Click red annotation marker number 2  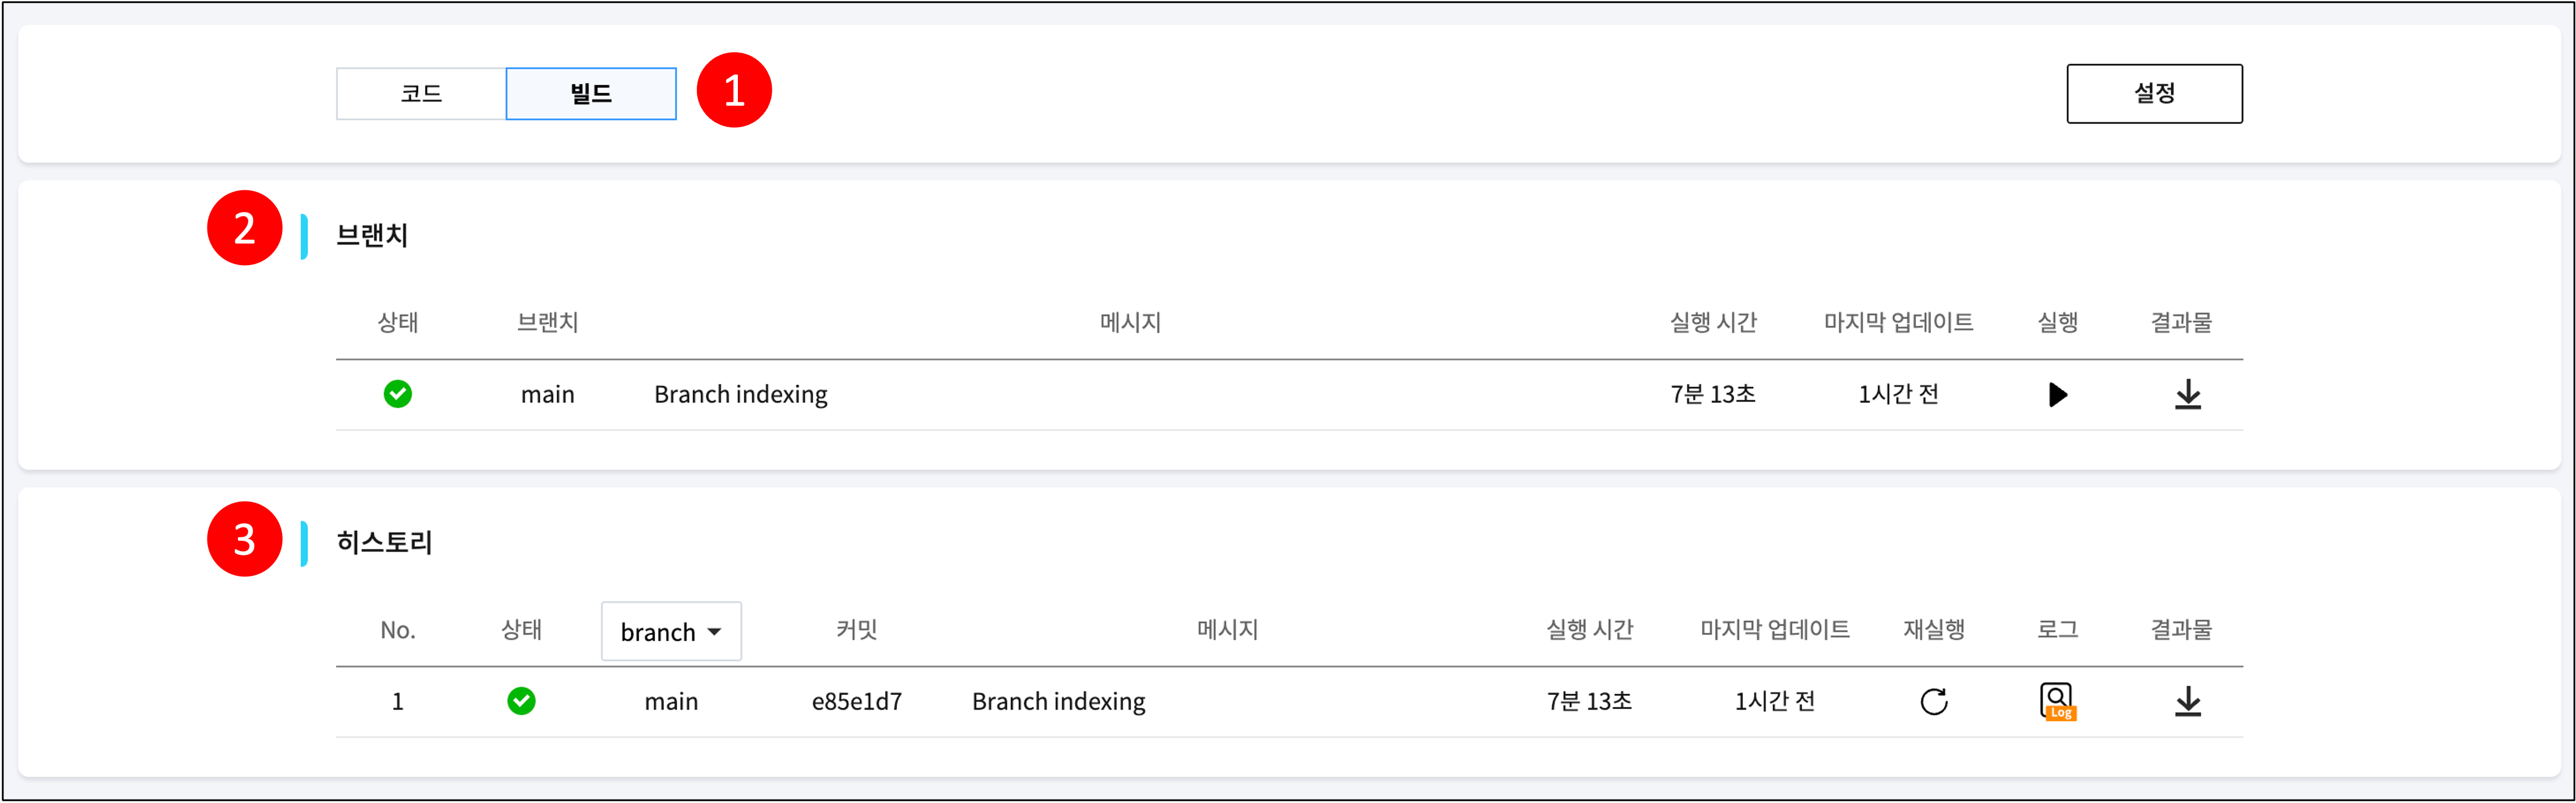point(245,228)
